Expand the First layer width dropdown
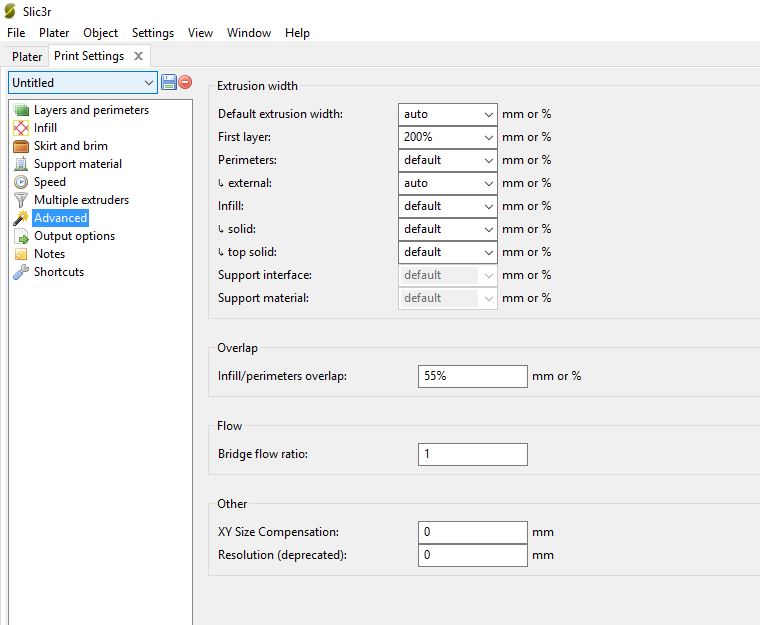This screenshot has height=625, width=760. click(x=488, y=137)
